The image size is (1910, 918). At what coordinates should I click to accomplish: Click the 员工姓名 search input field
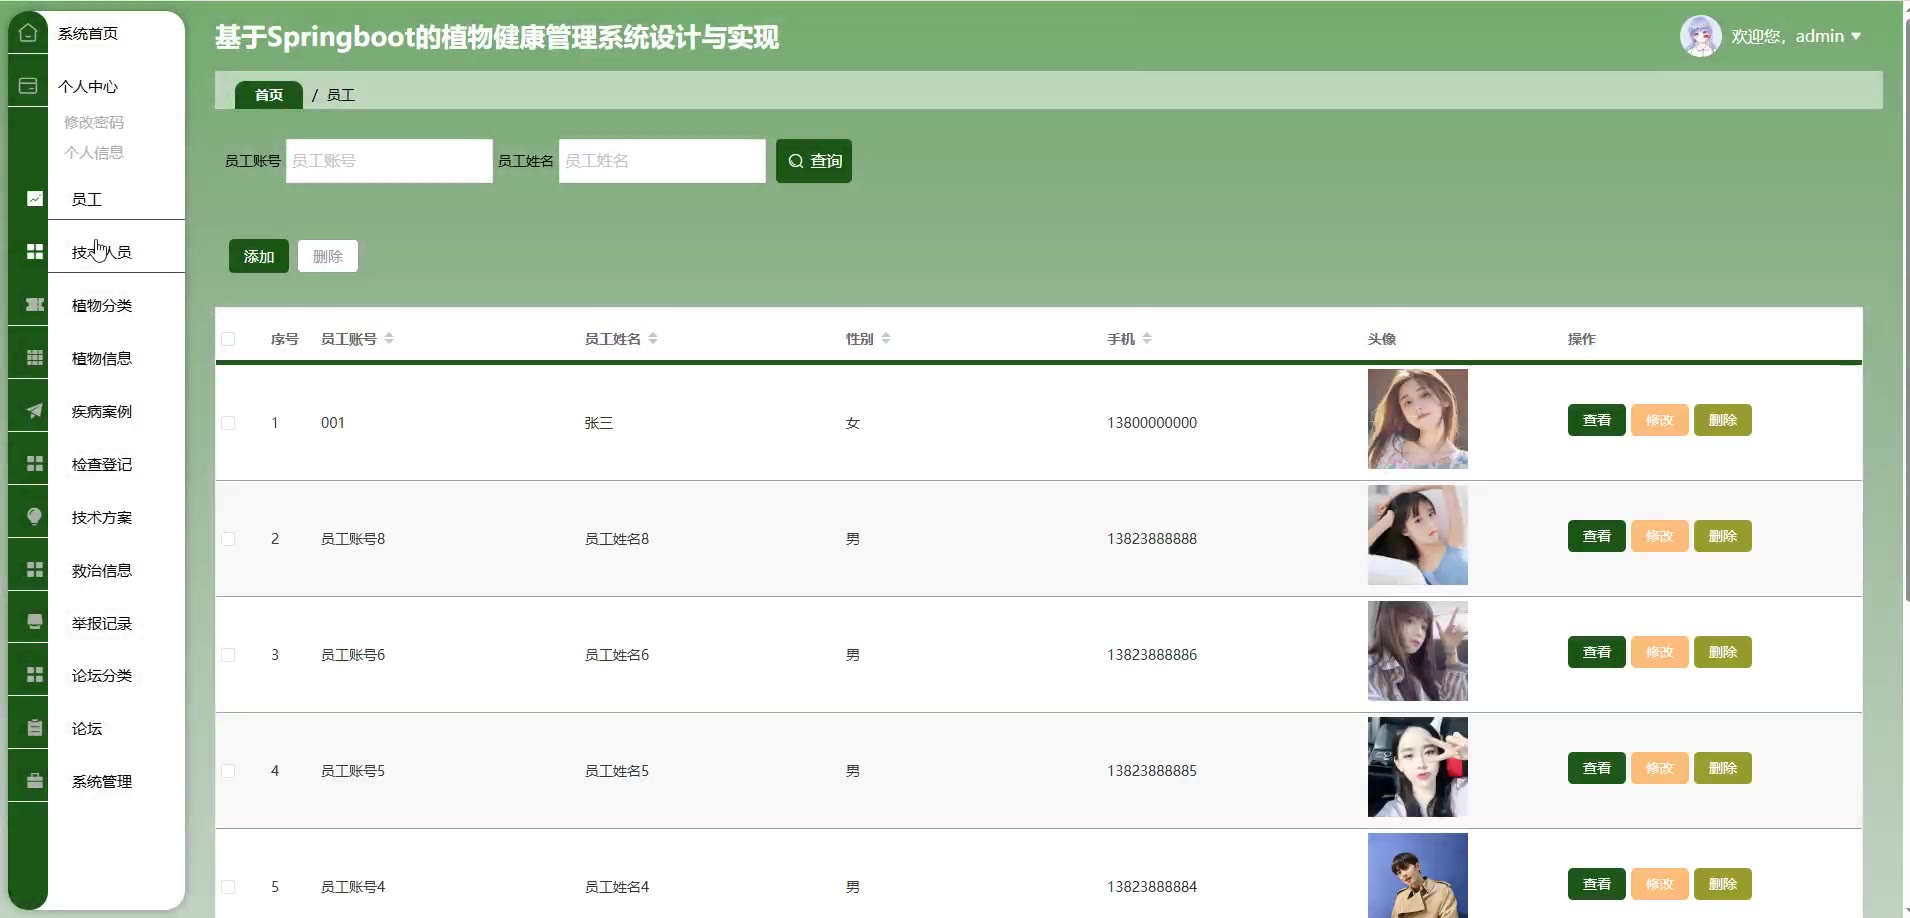click(662, 161)
